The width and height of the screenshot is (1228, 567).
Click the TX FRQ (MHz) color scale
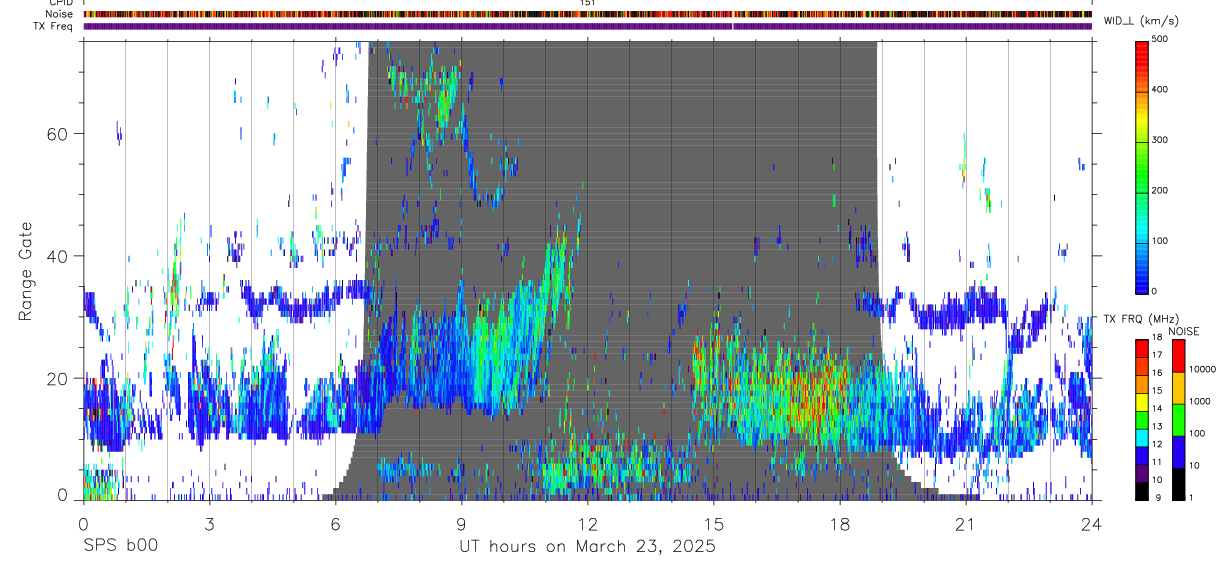1142,420
